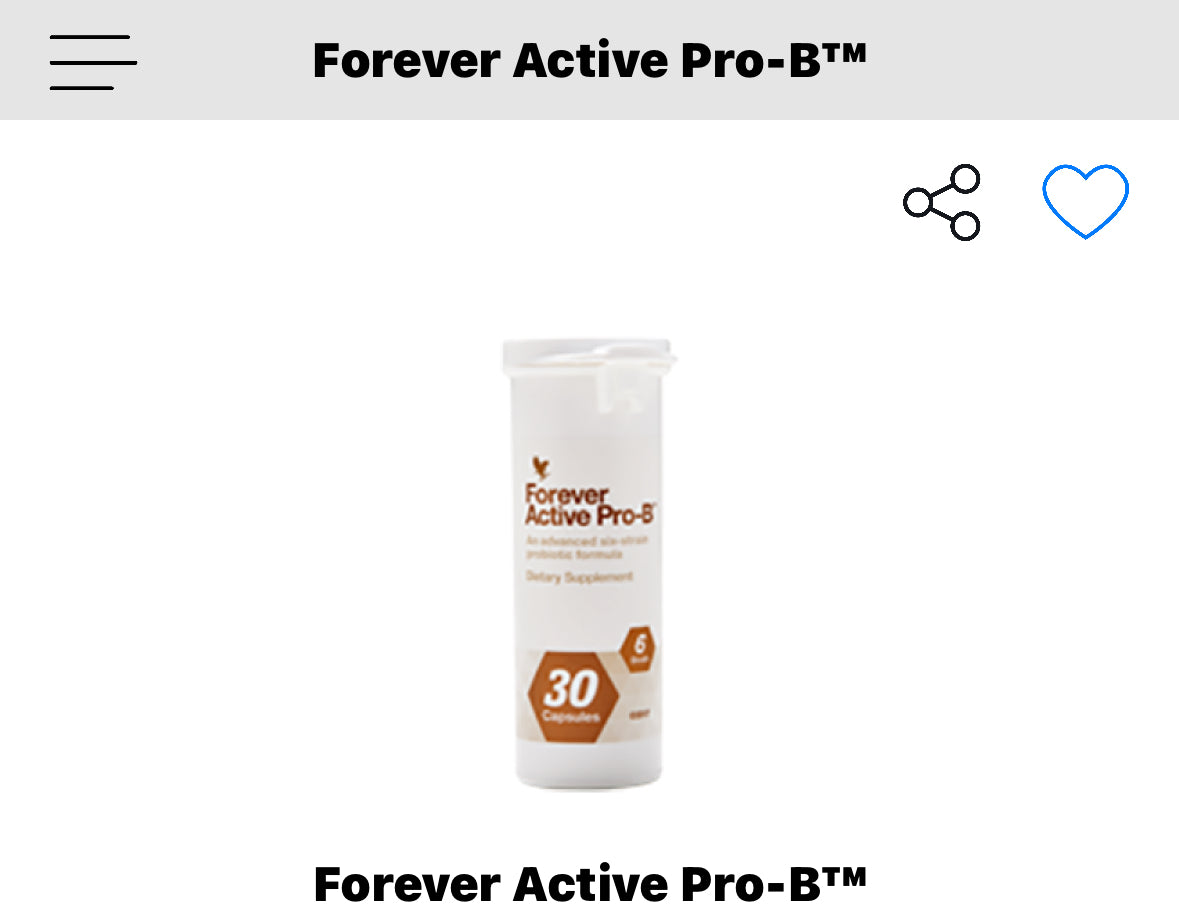Click the Dietary Supplement text on label
Image resolution: width=1179 pixels, height=923 pixels.
(579, 576)
